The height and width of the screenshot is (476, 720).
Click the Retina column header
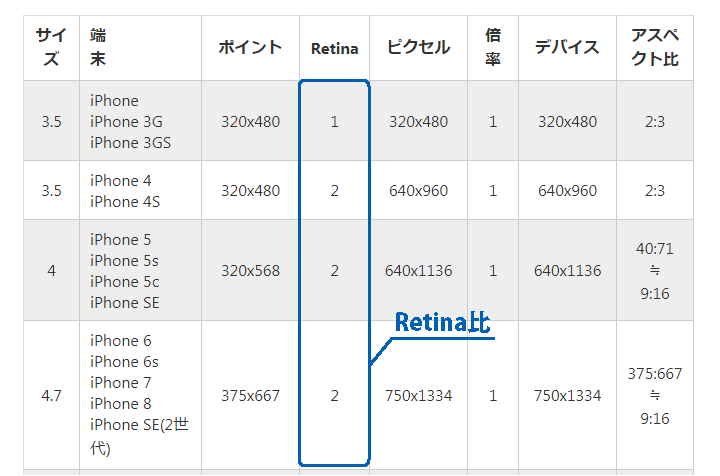(x=334, y=48)
